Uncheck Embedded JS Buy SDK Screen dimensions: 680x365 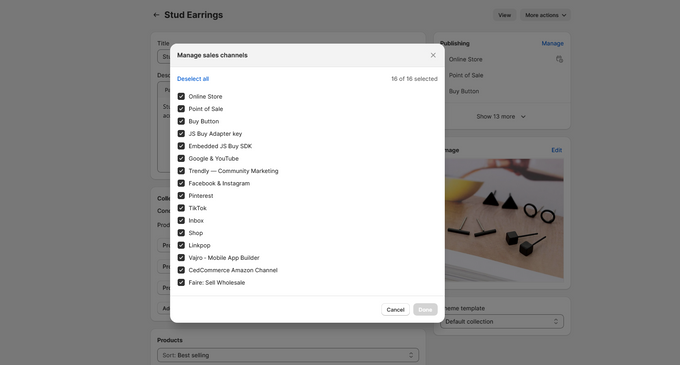click(181, 146)
